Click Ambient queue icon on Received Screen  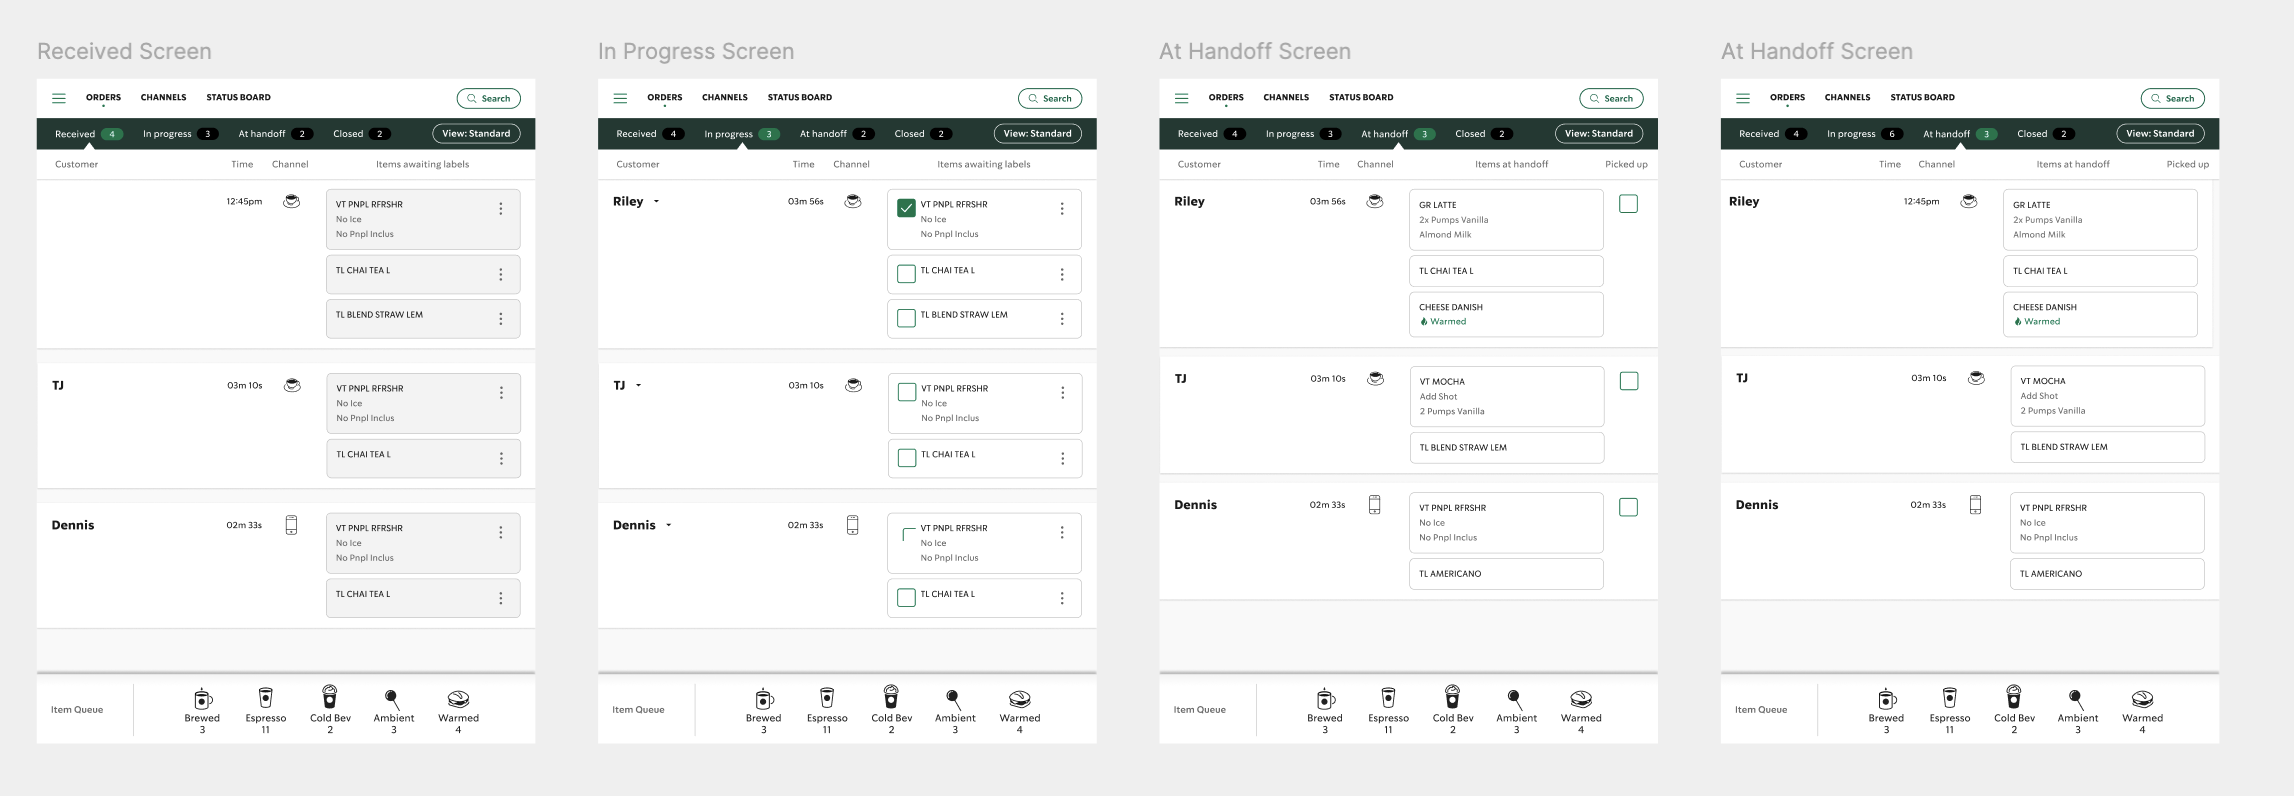tap(393, 699)
